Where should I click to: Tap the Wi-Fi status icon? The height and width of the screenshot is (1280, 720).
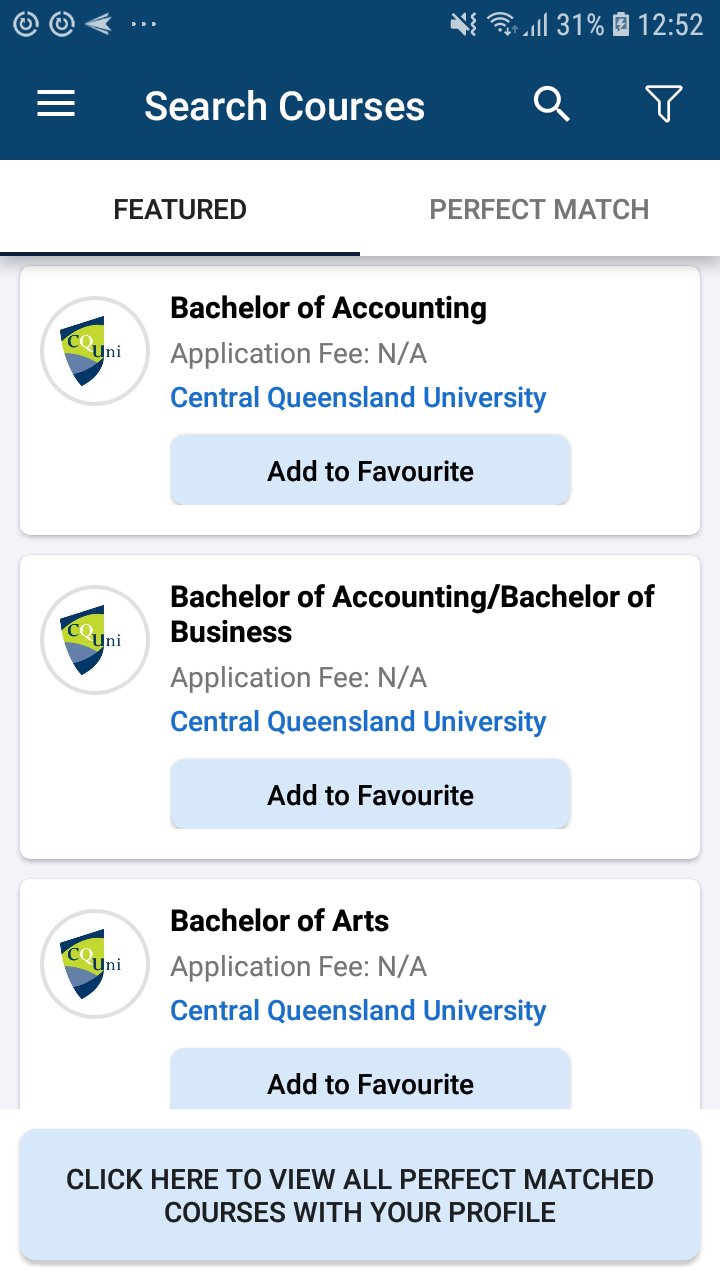501,24
